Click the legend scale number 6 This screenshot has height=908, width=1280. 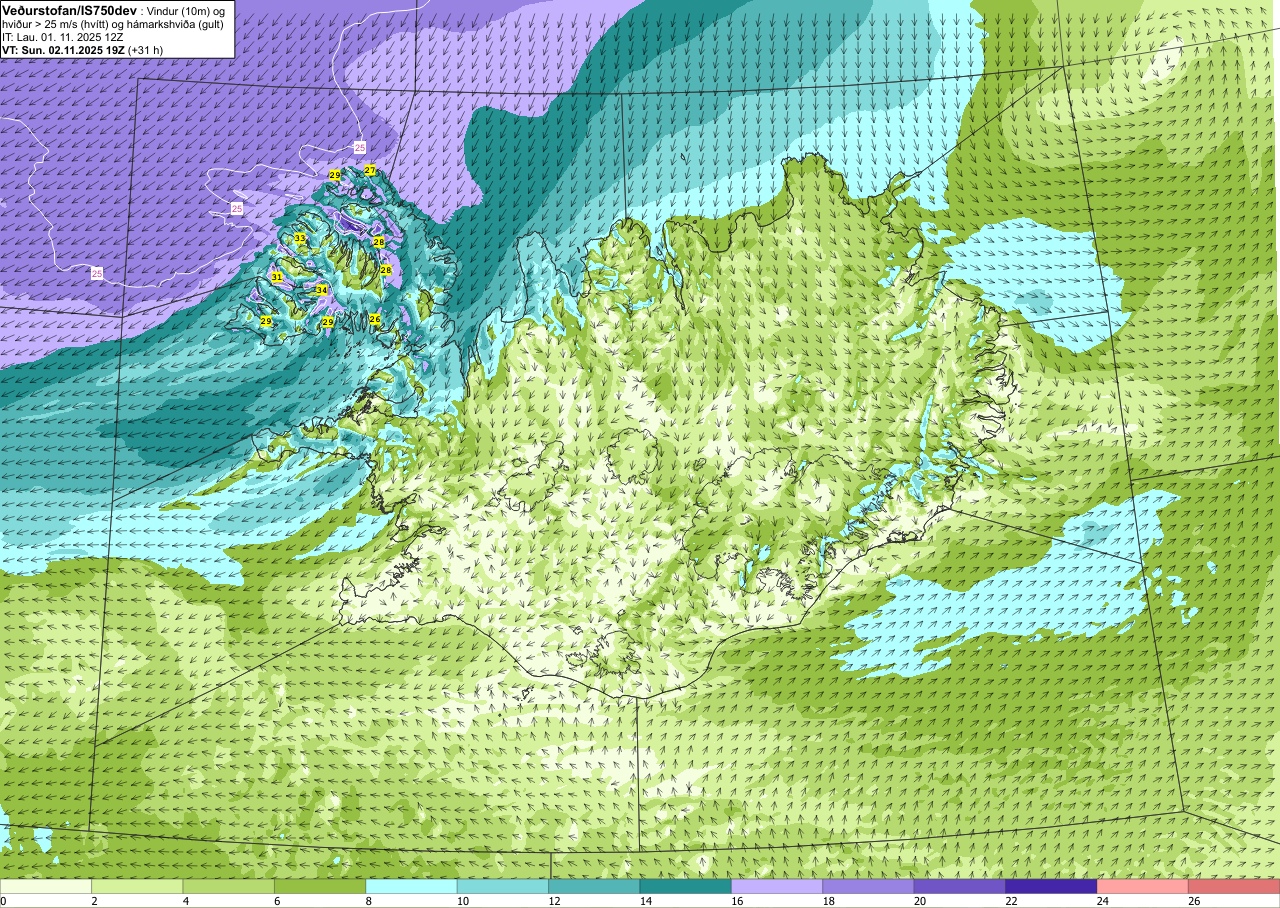[x=277, y=901]
